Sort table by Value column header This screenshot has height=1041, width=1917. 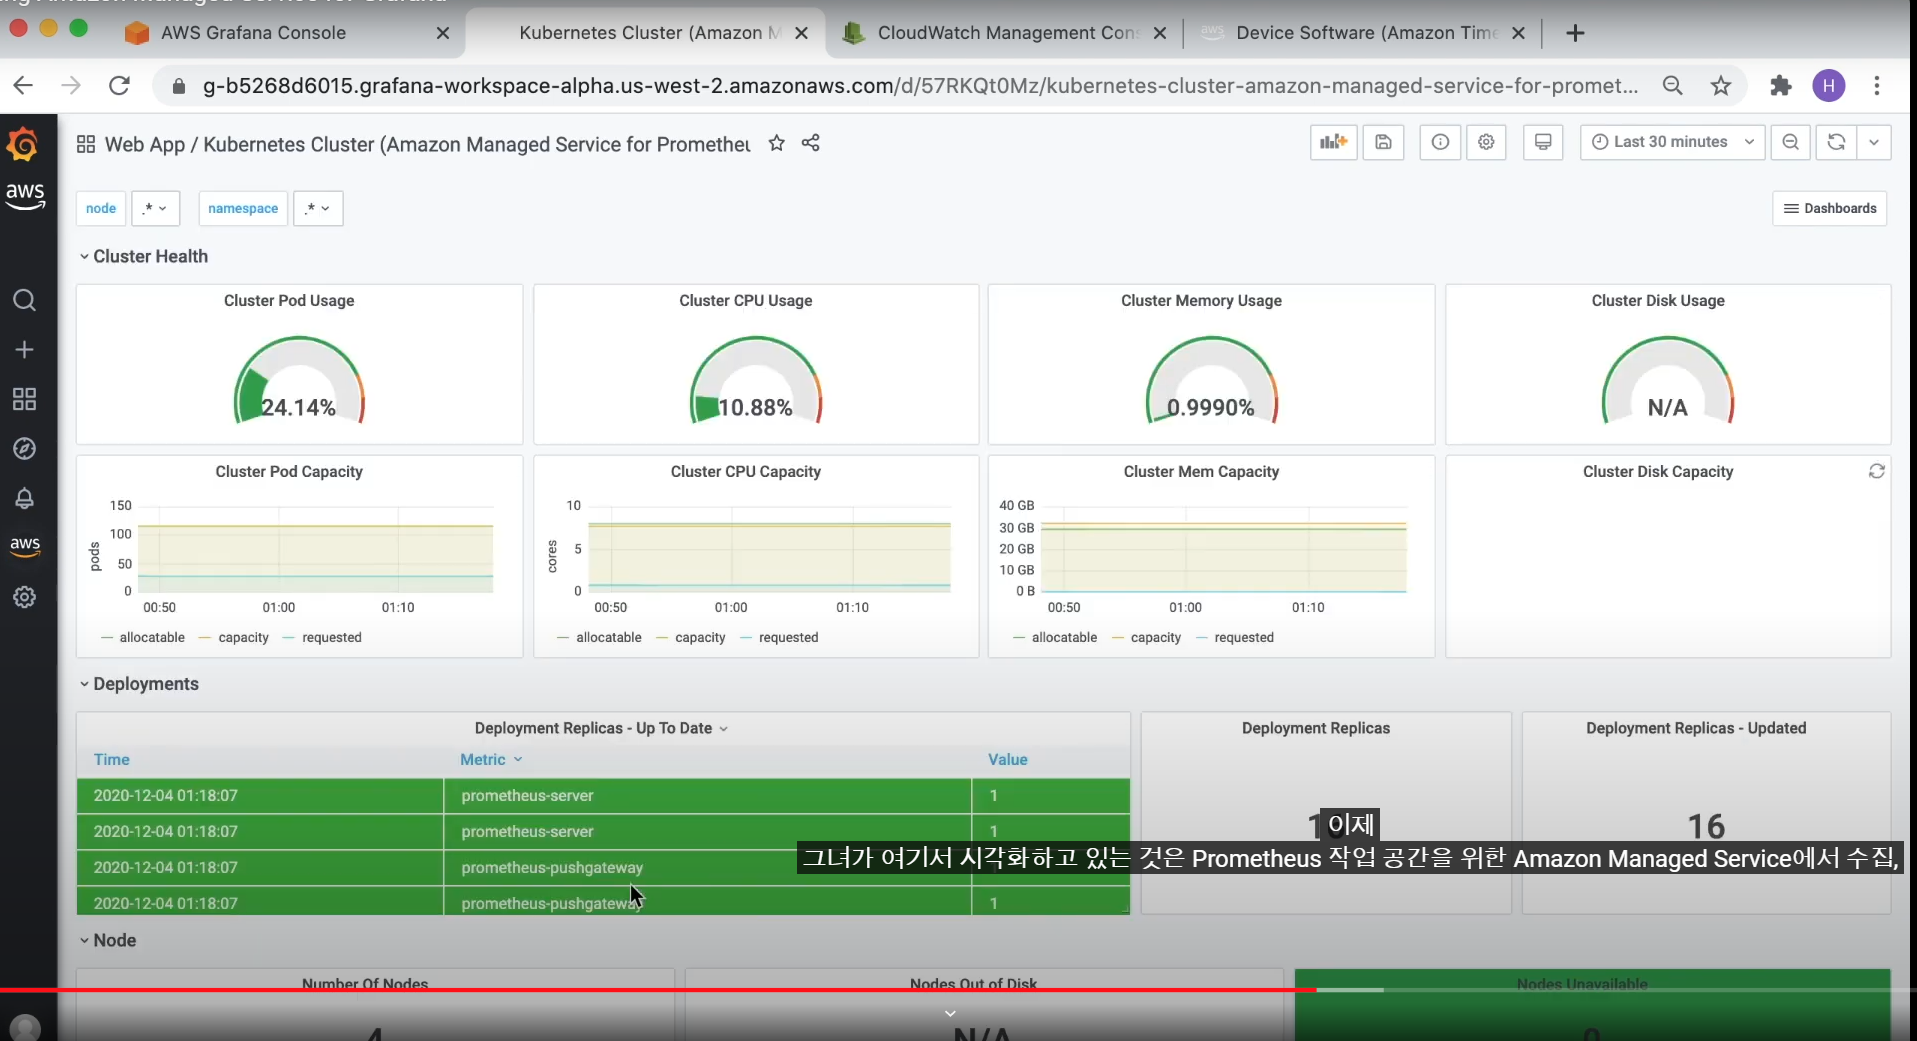tap(1008, 760)
